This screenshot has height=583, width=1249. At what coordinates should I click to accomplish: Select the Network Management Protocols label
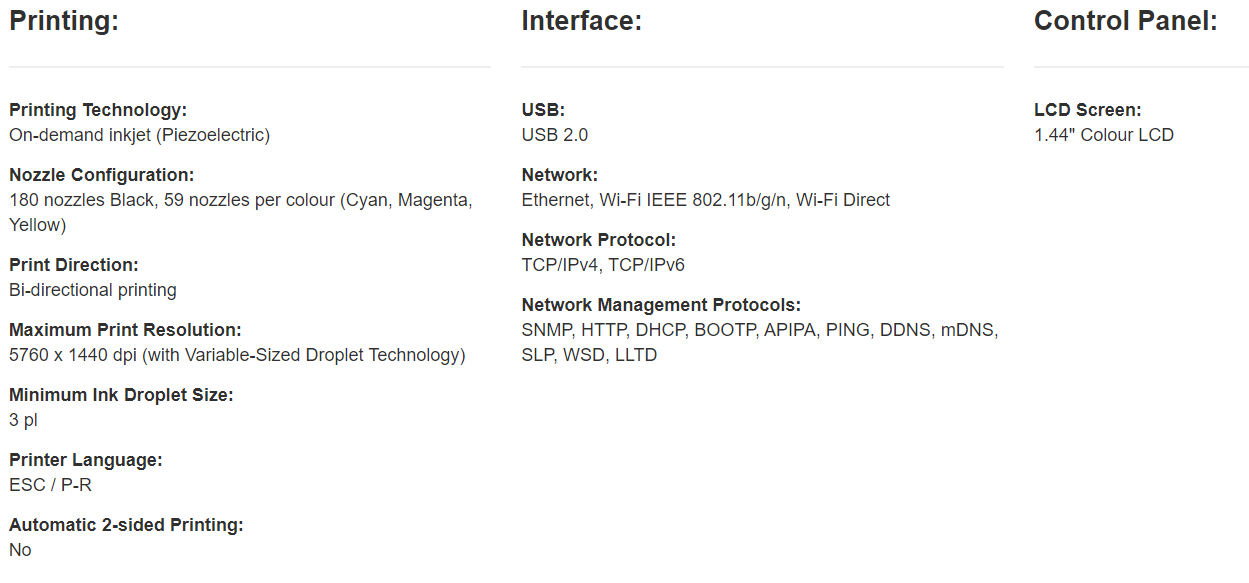(661, 305)
